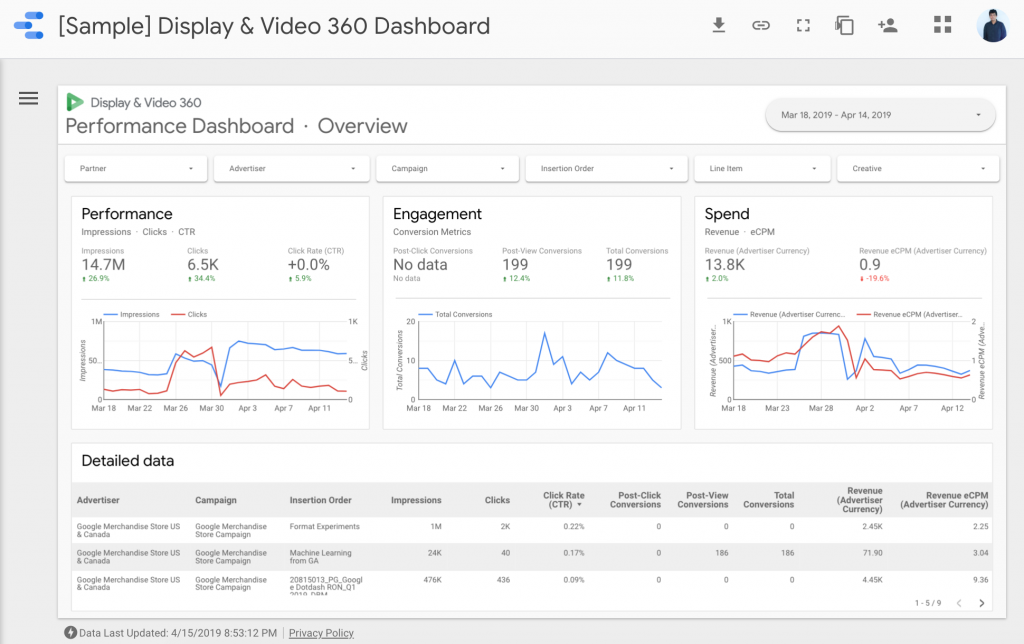1024x644 pixels.
Task: Sort by Revenue eCPM column header
Action: pos(944,500)
